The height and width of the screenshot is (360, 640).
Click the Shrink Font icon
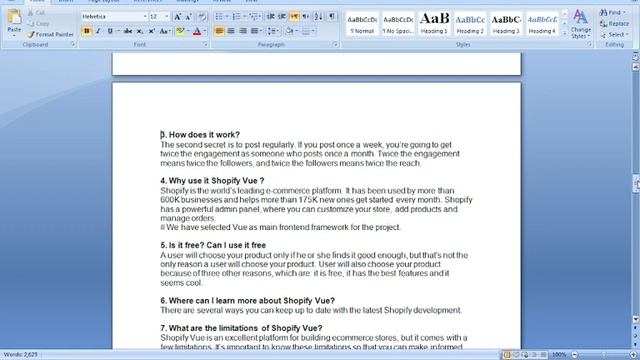(x=189, y=17)
